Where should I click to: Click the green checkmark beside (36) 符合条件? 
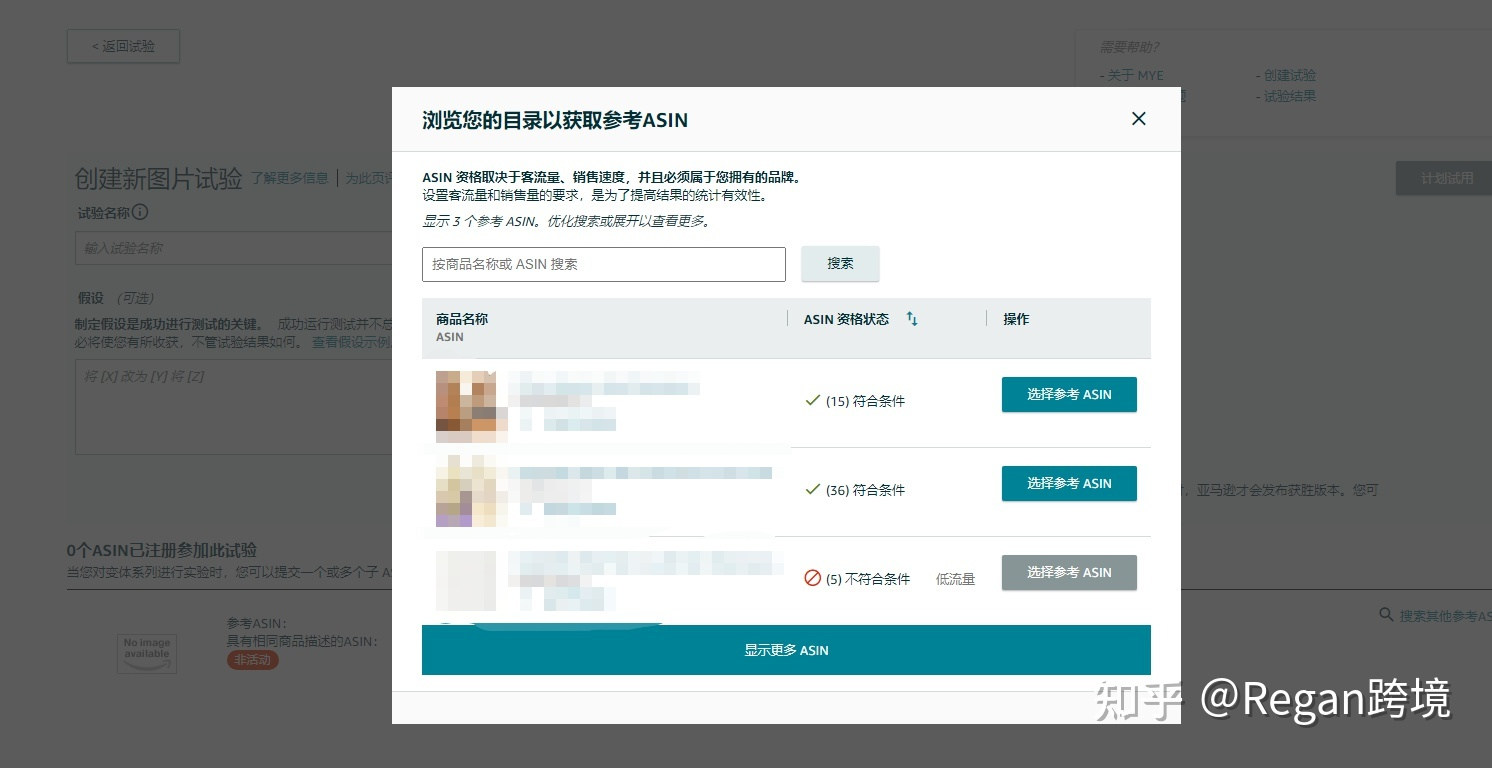click(x=812, y=489)
